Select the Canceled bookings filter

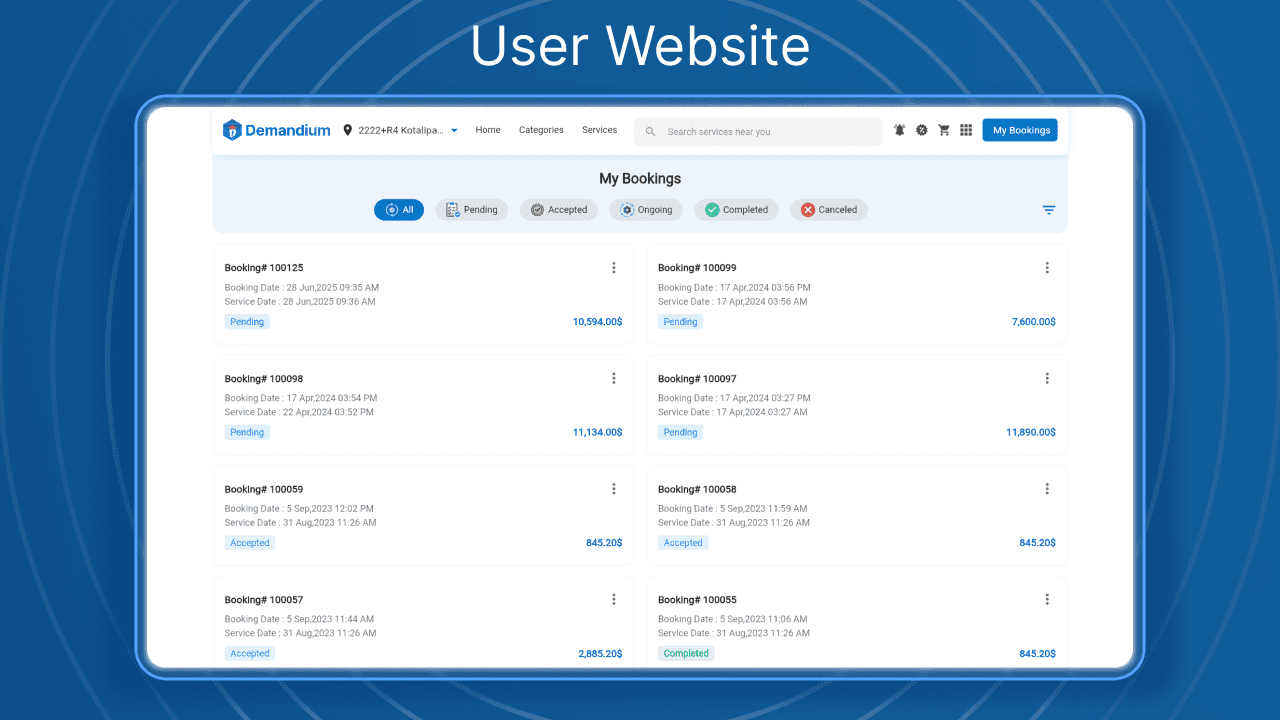[828, 209]
